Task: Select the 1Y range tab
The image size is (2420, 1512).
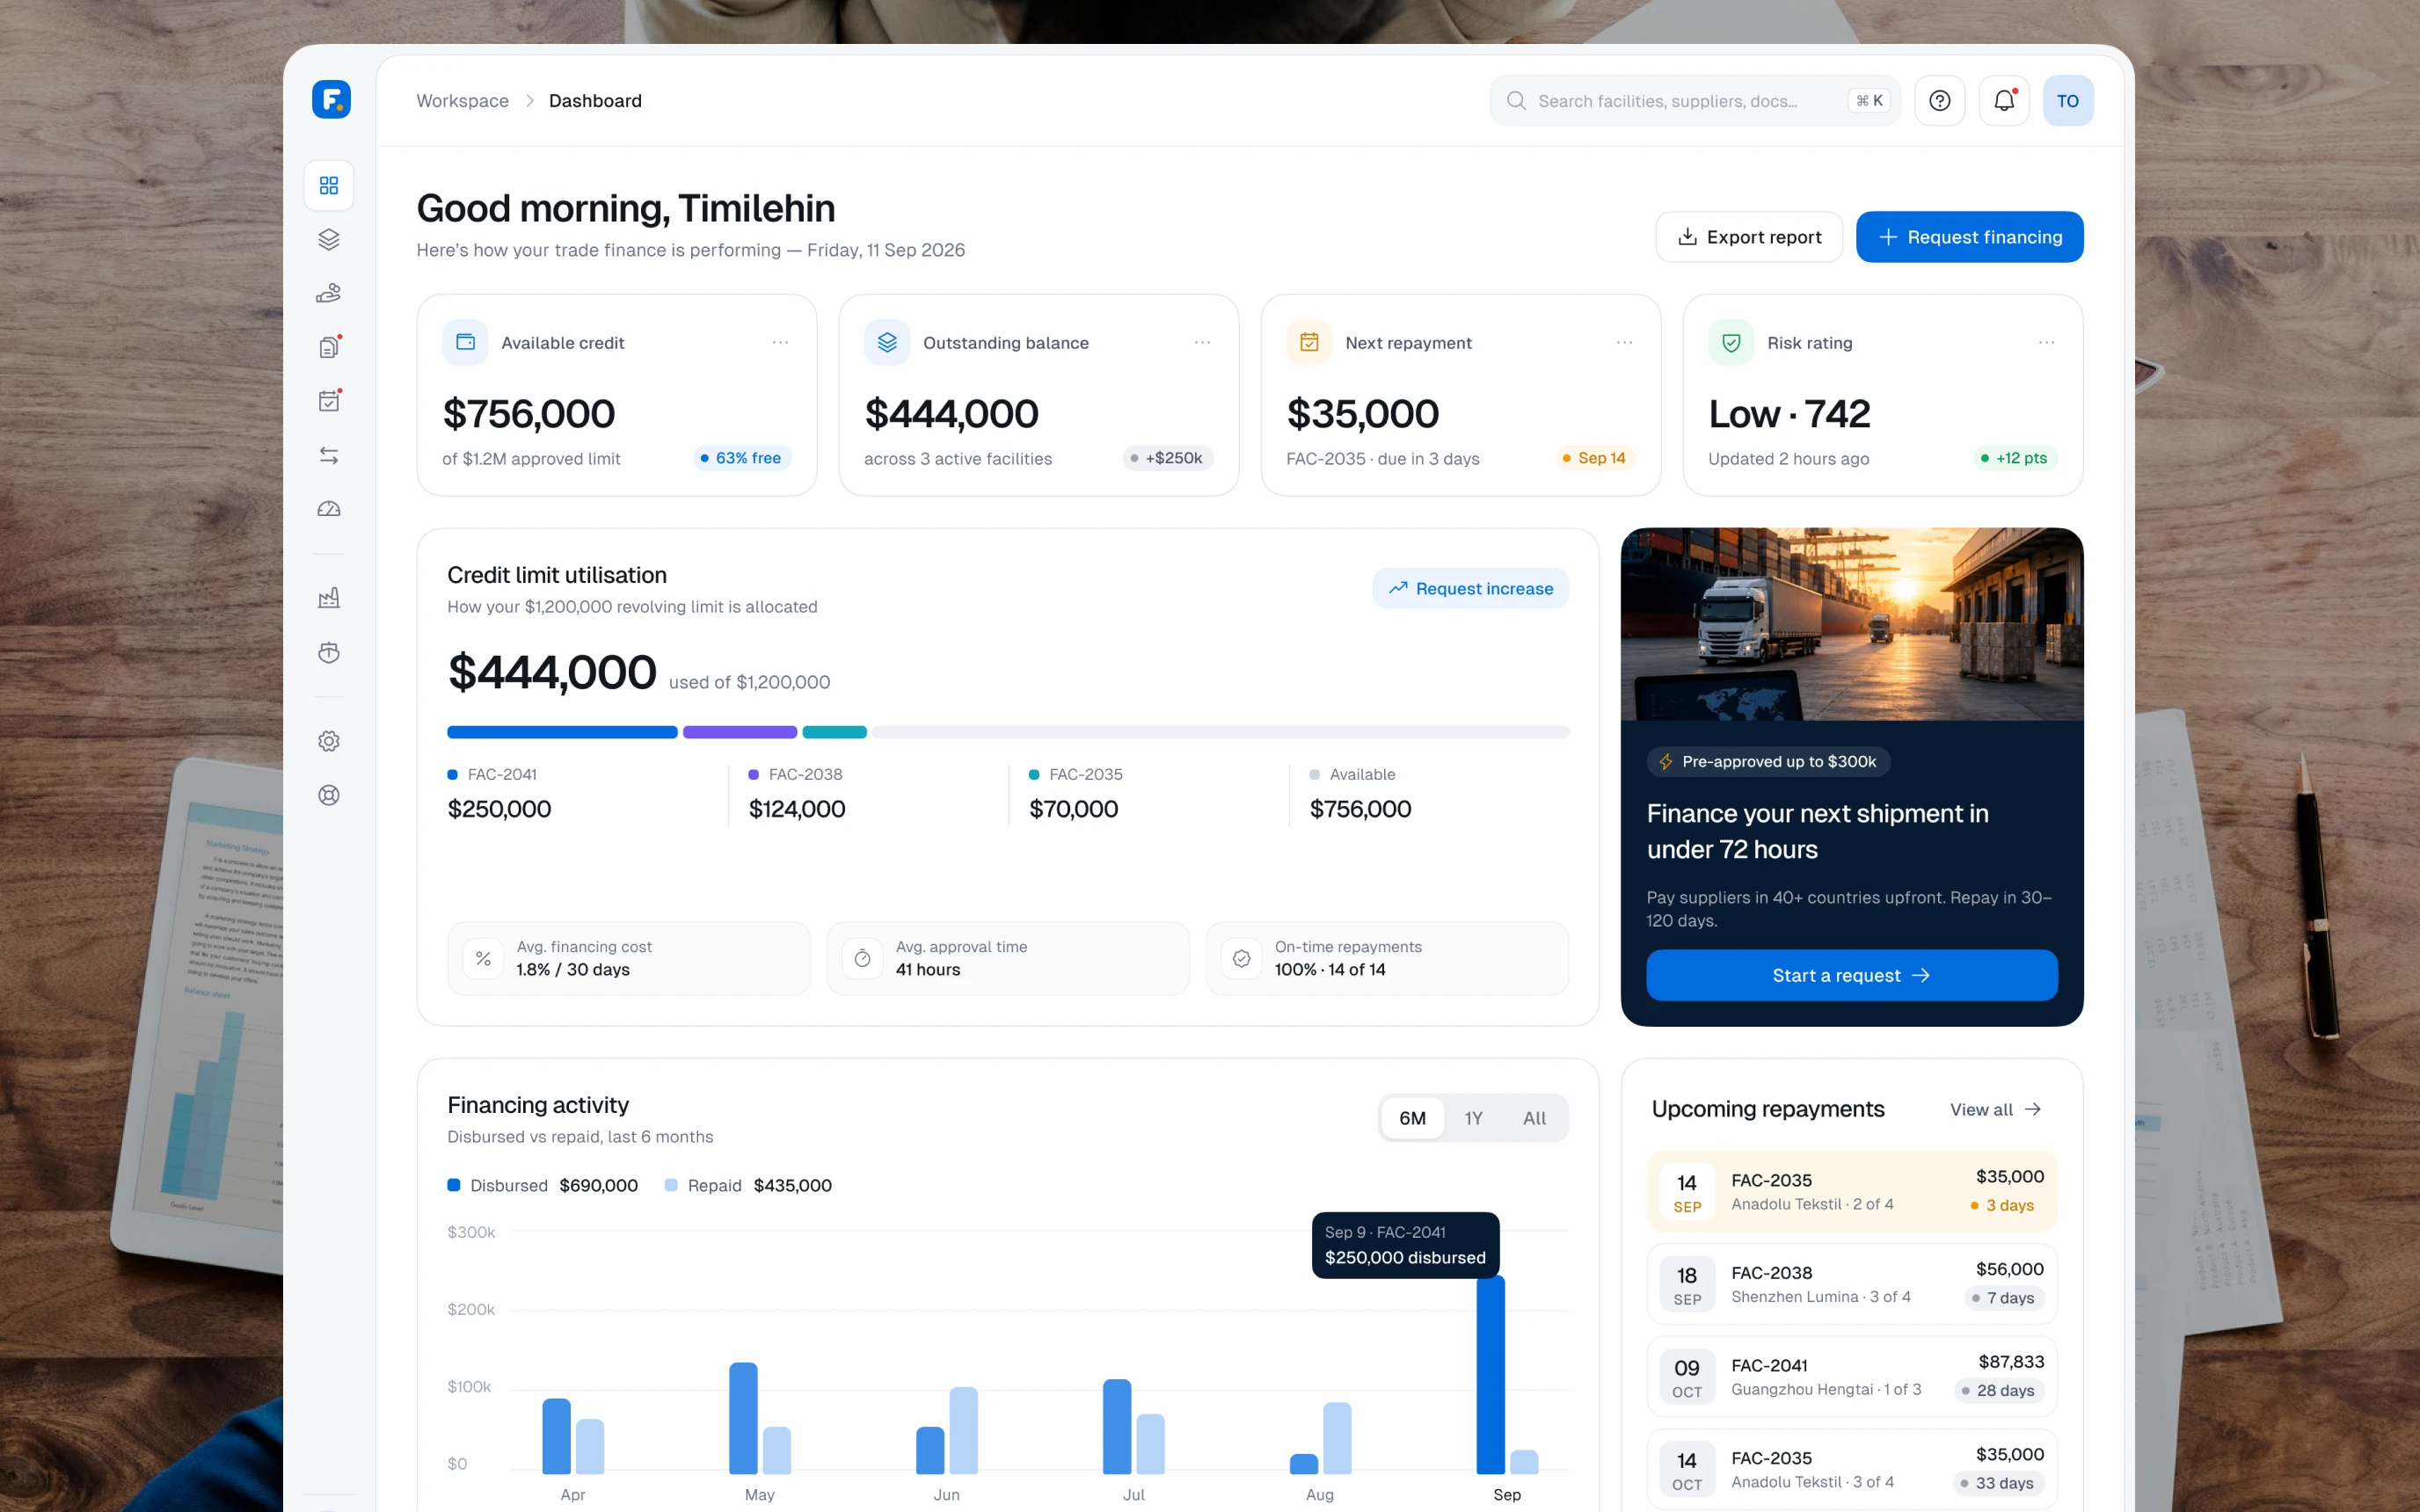Action: point(1473,1119)
